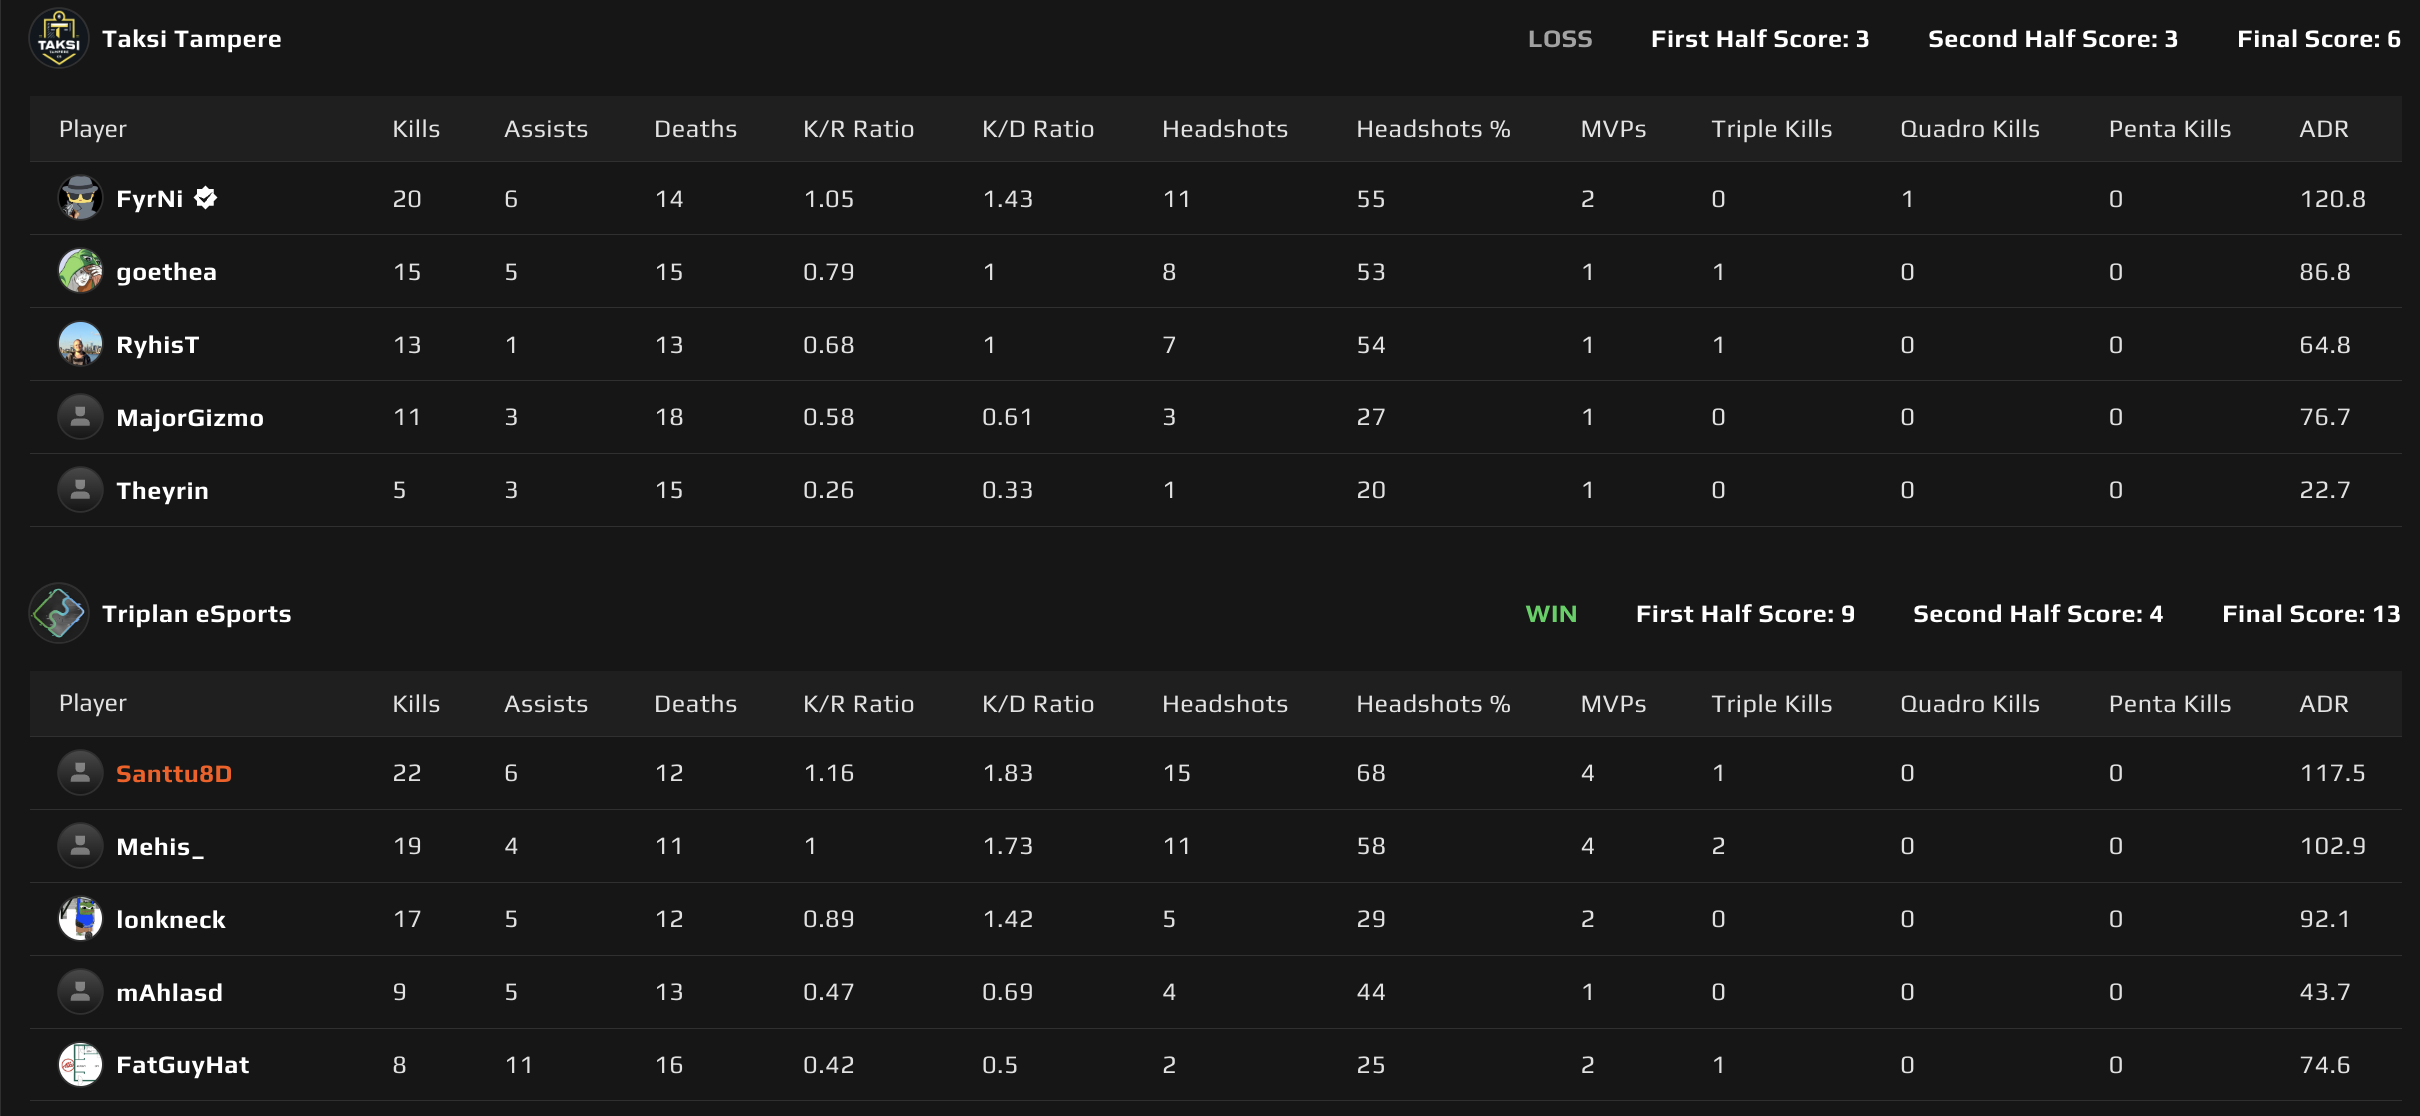Open Santtu8D's highlighted player profile
Screen dimensions: 2420x1116
pos(174,772)
